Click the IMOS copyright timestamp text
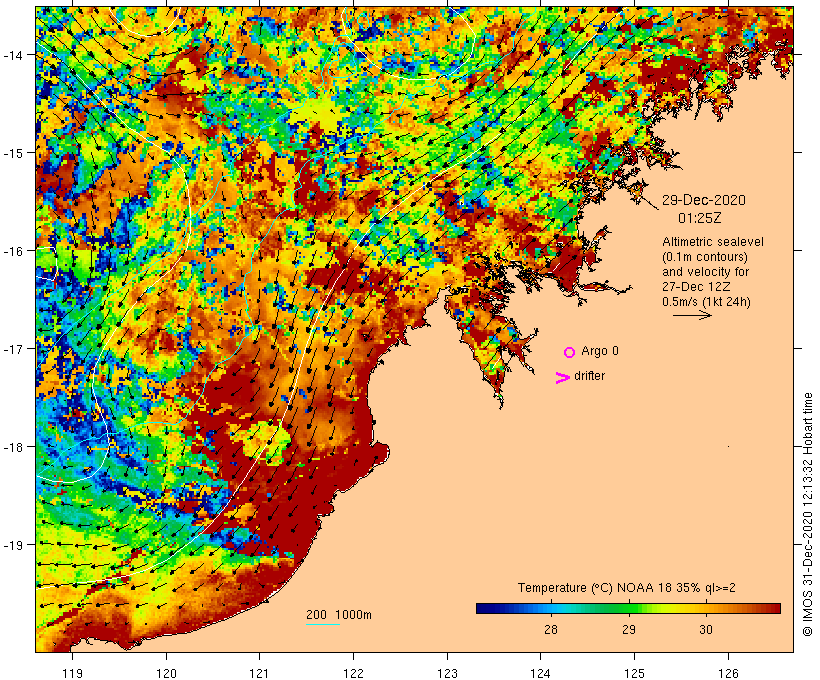The image size is (820, 680). coord(807,514)
